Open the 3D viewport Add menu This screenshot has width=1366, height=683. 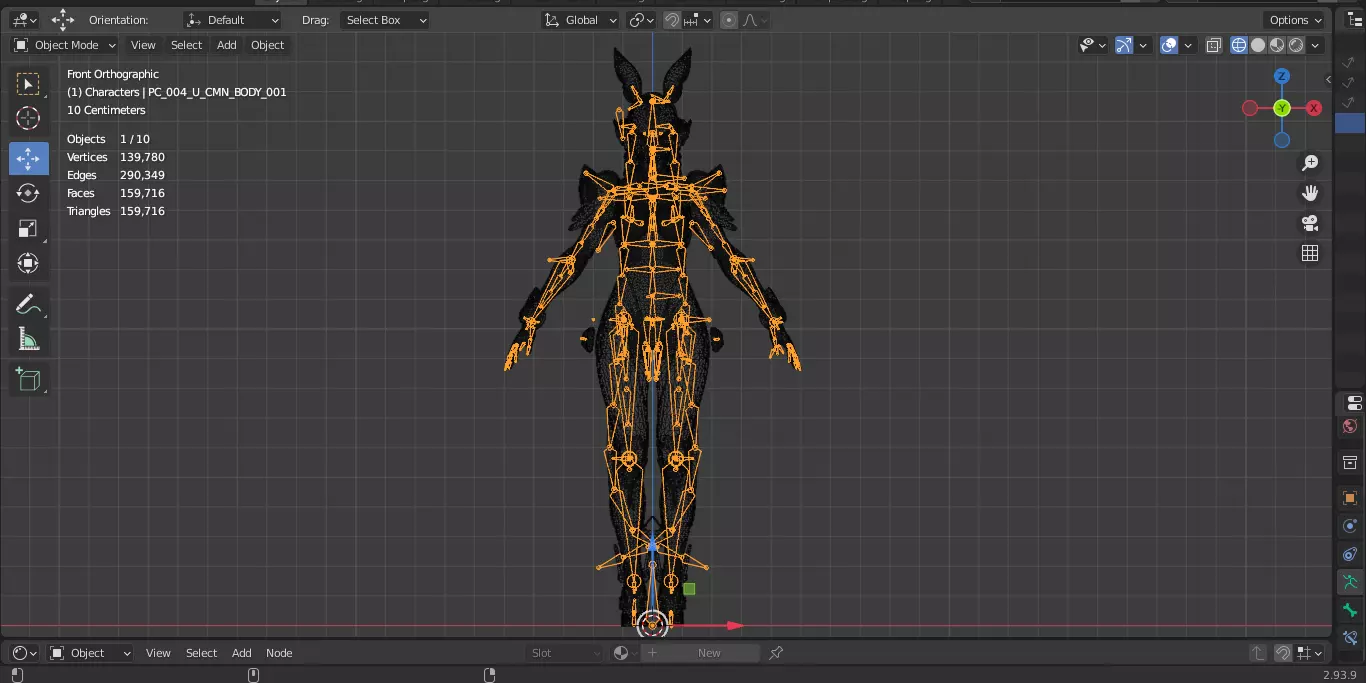227,45
